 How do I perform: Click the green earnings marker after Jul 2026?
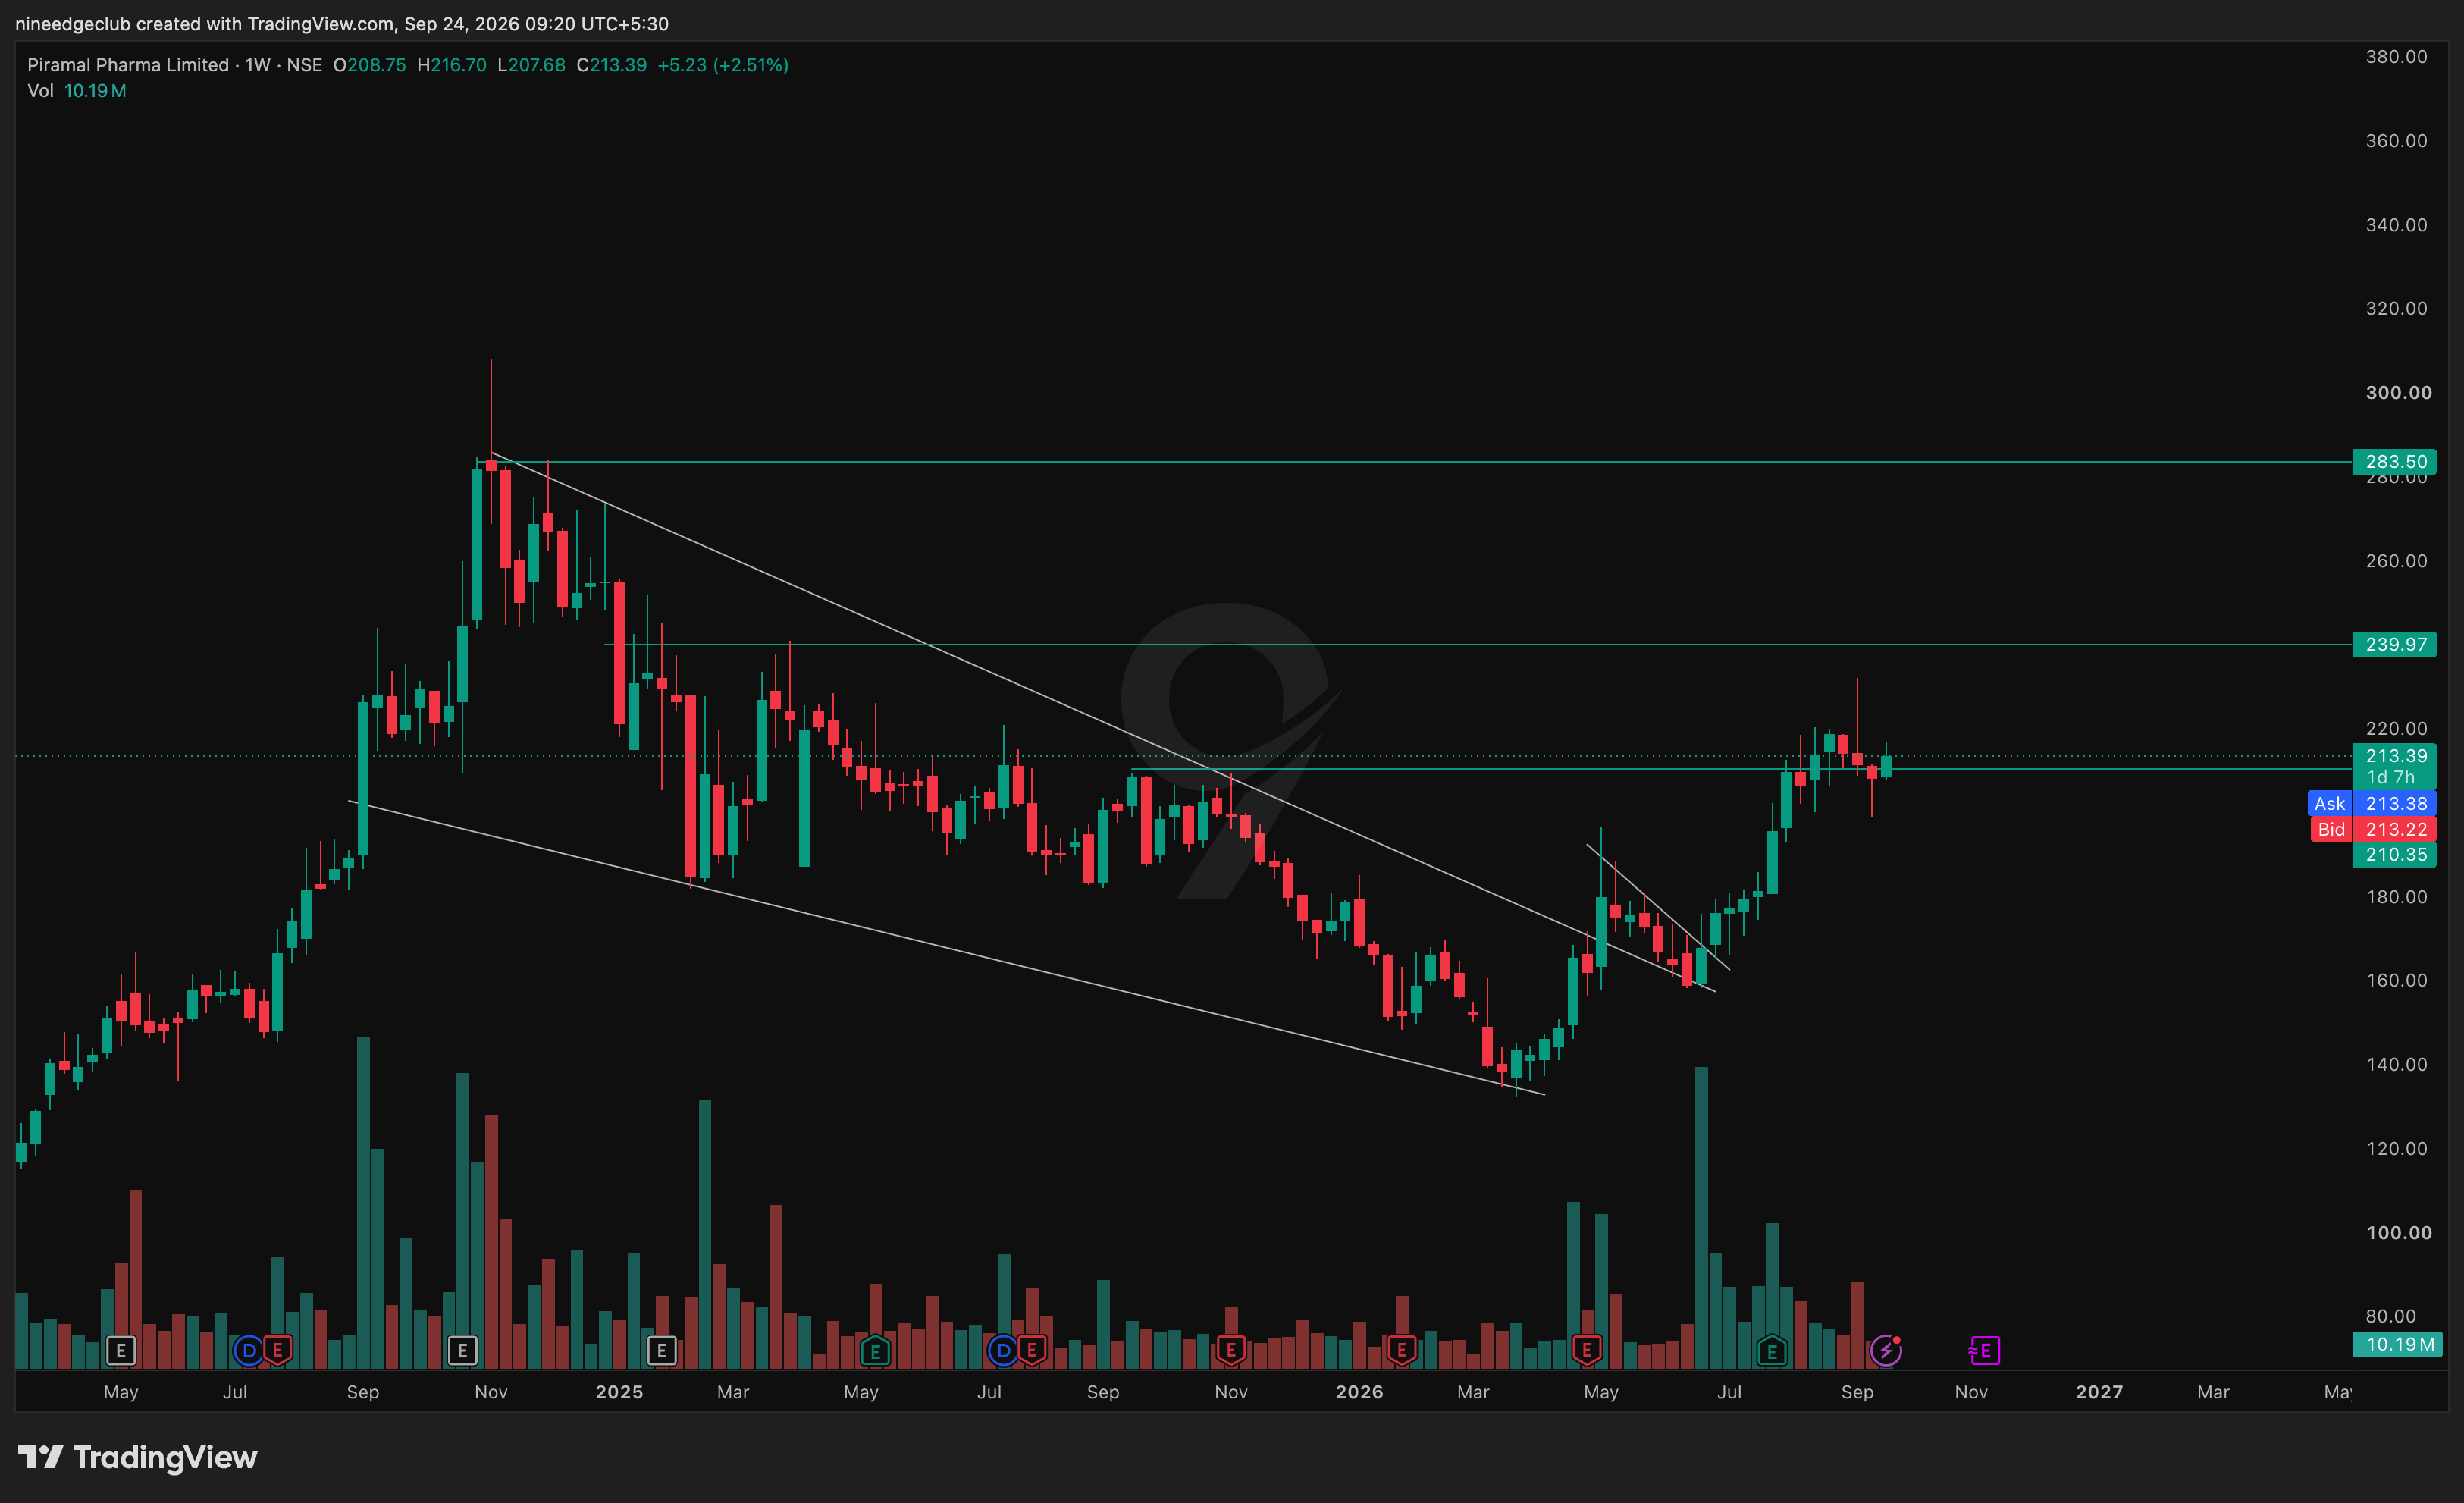point(1772,1351)
